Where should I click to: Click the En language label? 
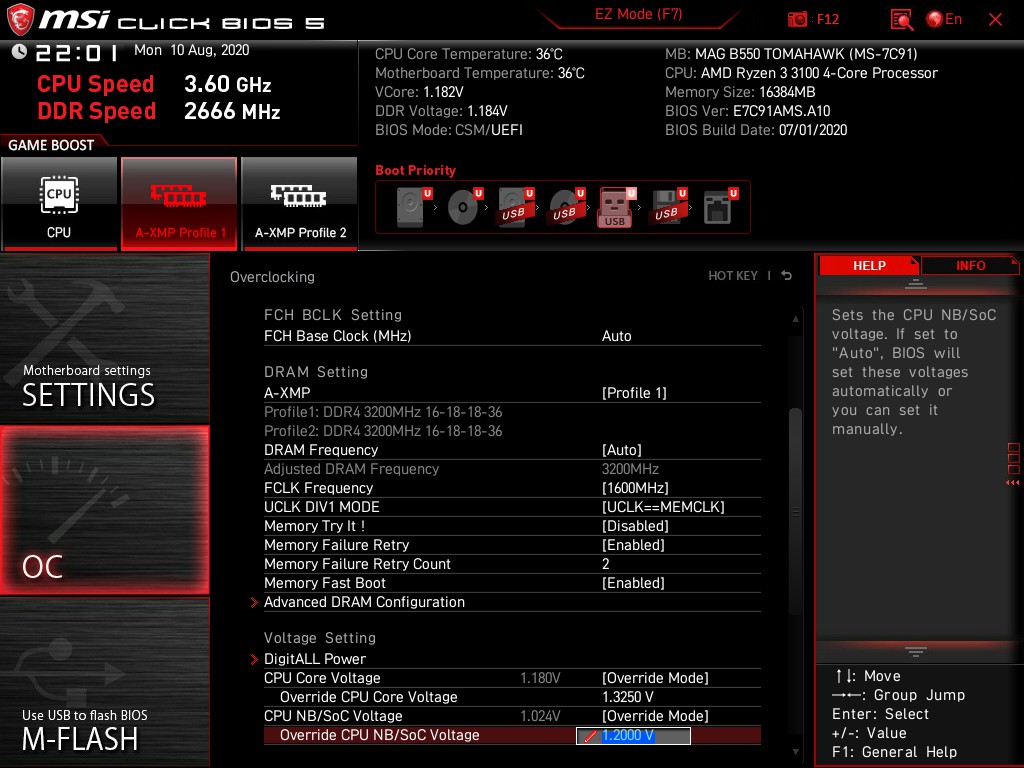[x=953, y=20]
